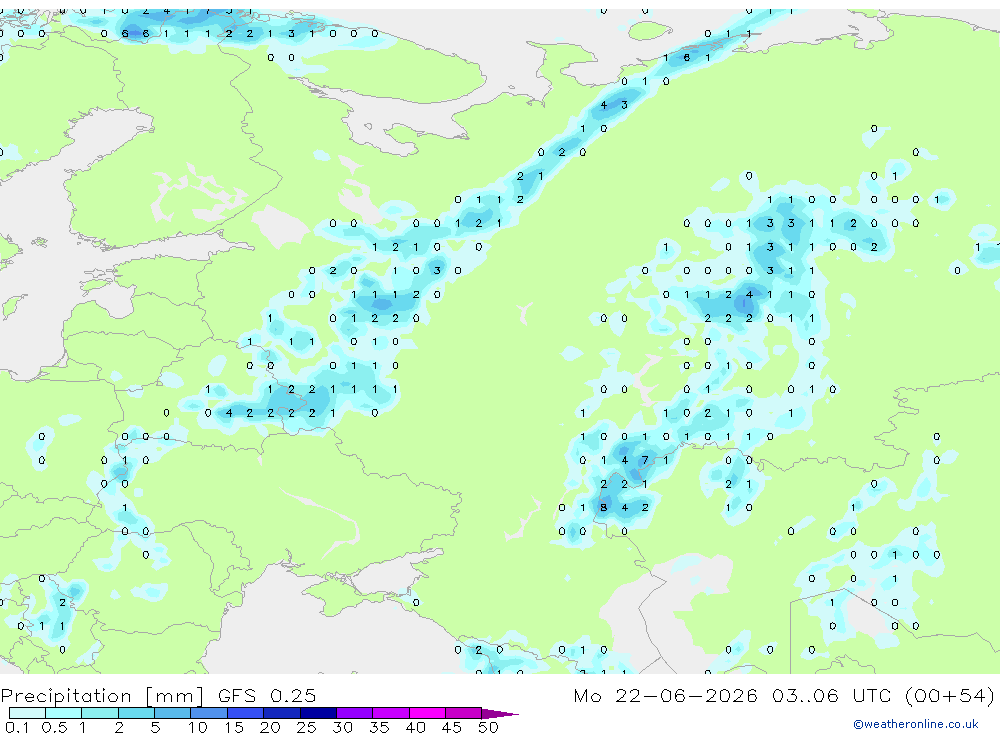Choose the 20–25 mm dark blue swatch
Viewport: 1000px width, 733px height.
(x=281, y=713)
